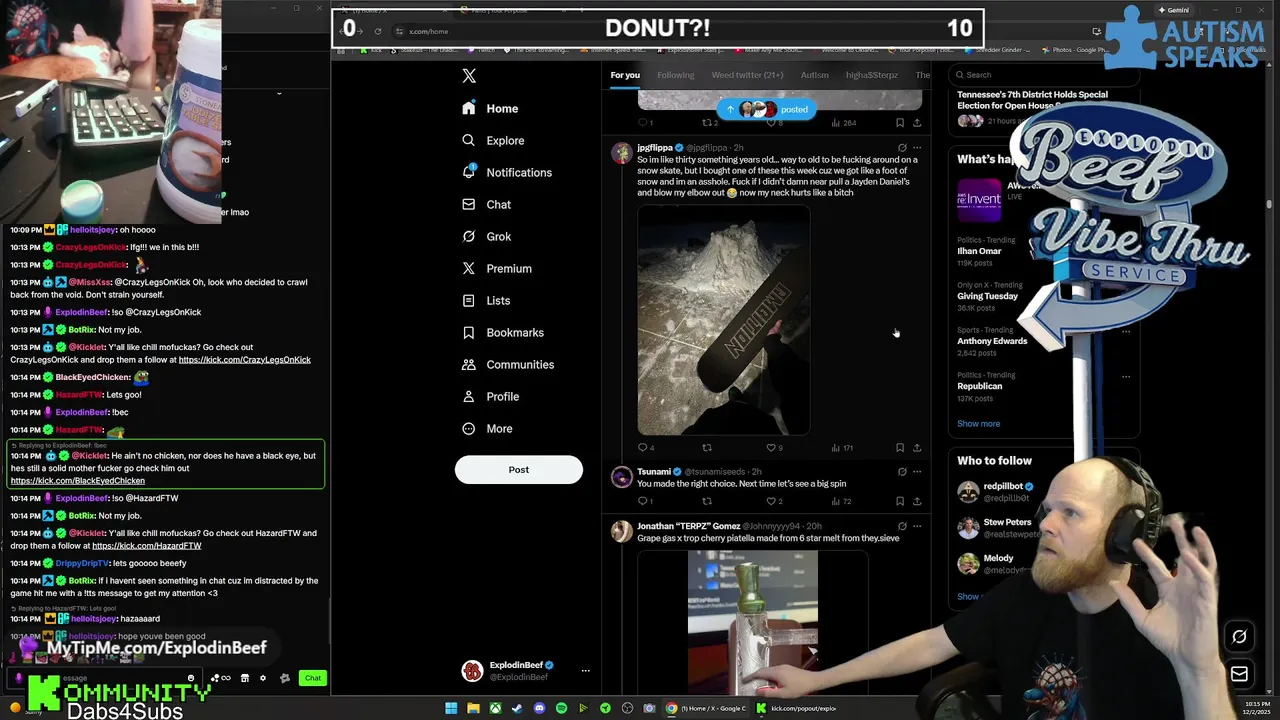Open the kick.com/BlackEyedChicken chat link
Viewport: 1280px width, 720px height.
point(78,481)
